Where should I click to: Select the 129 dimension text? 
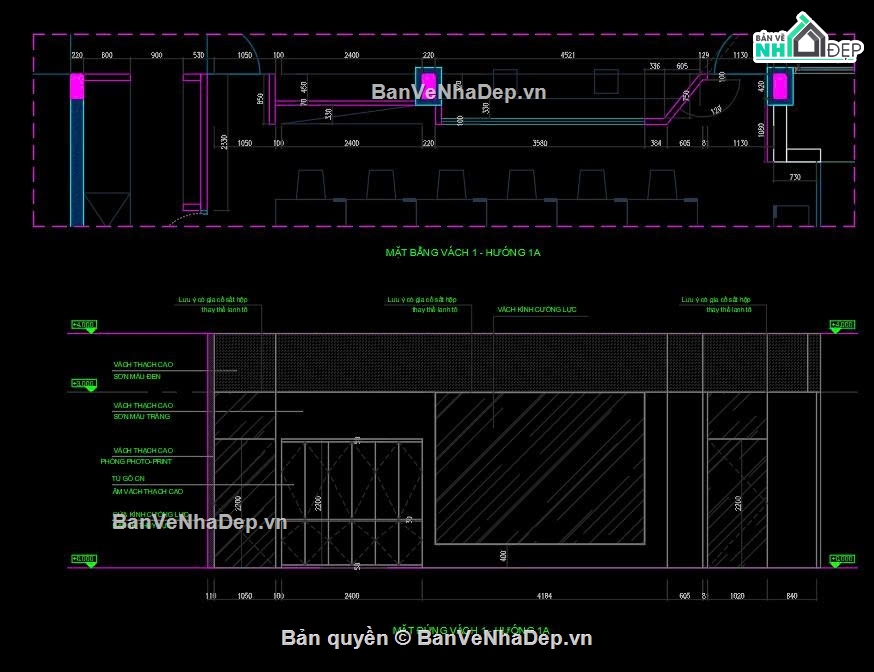[704, 55]
